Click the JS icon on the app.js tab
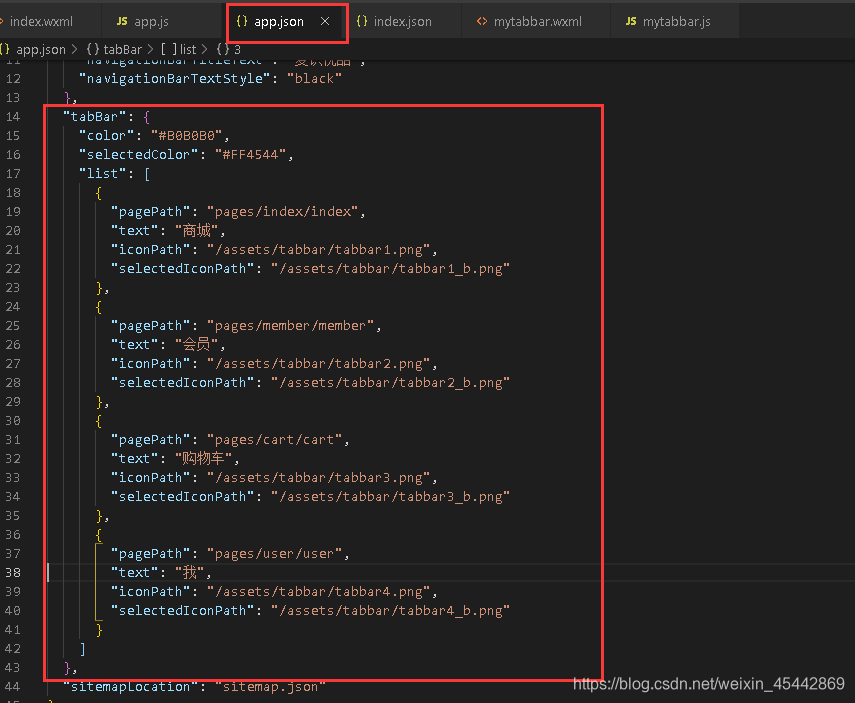 click(x=120, y=20)
